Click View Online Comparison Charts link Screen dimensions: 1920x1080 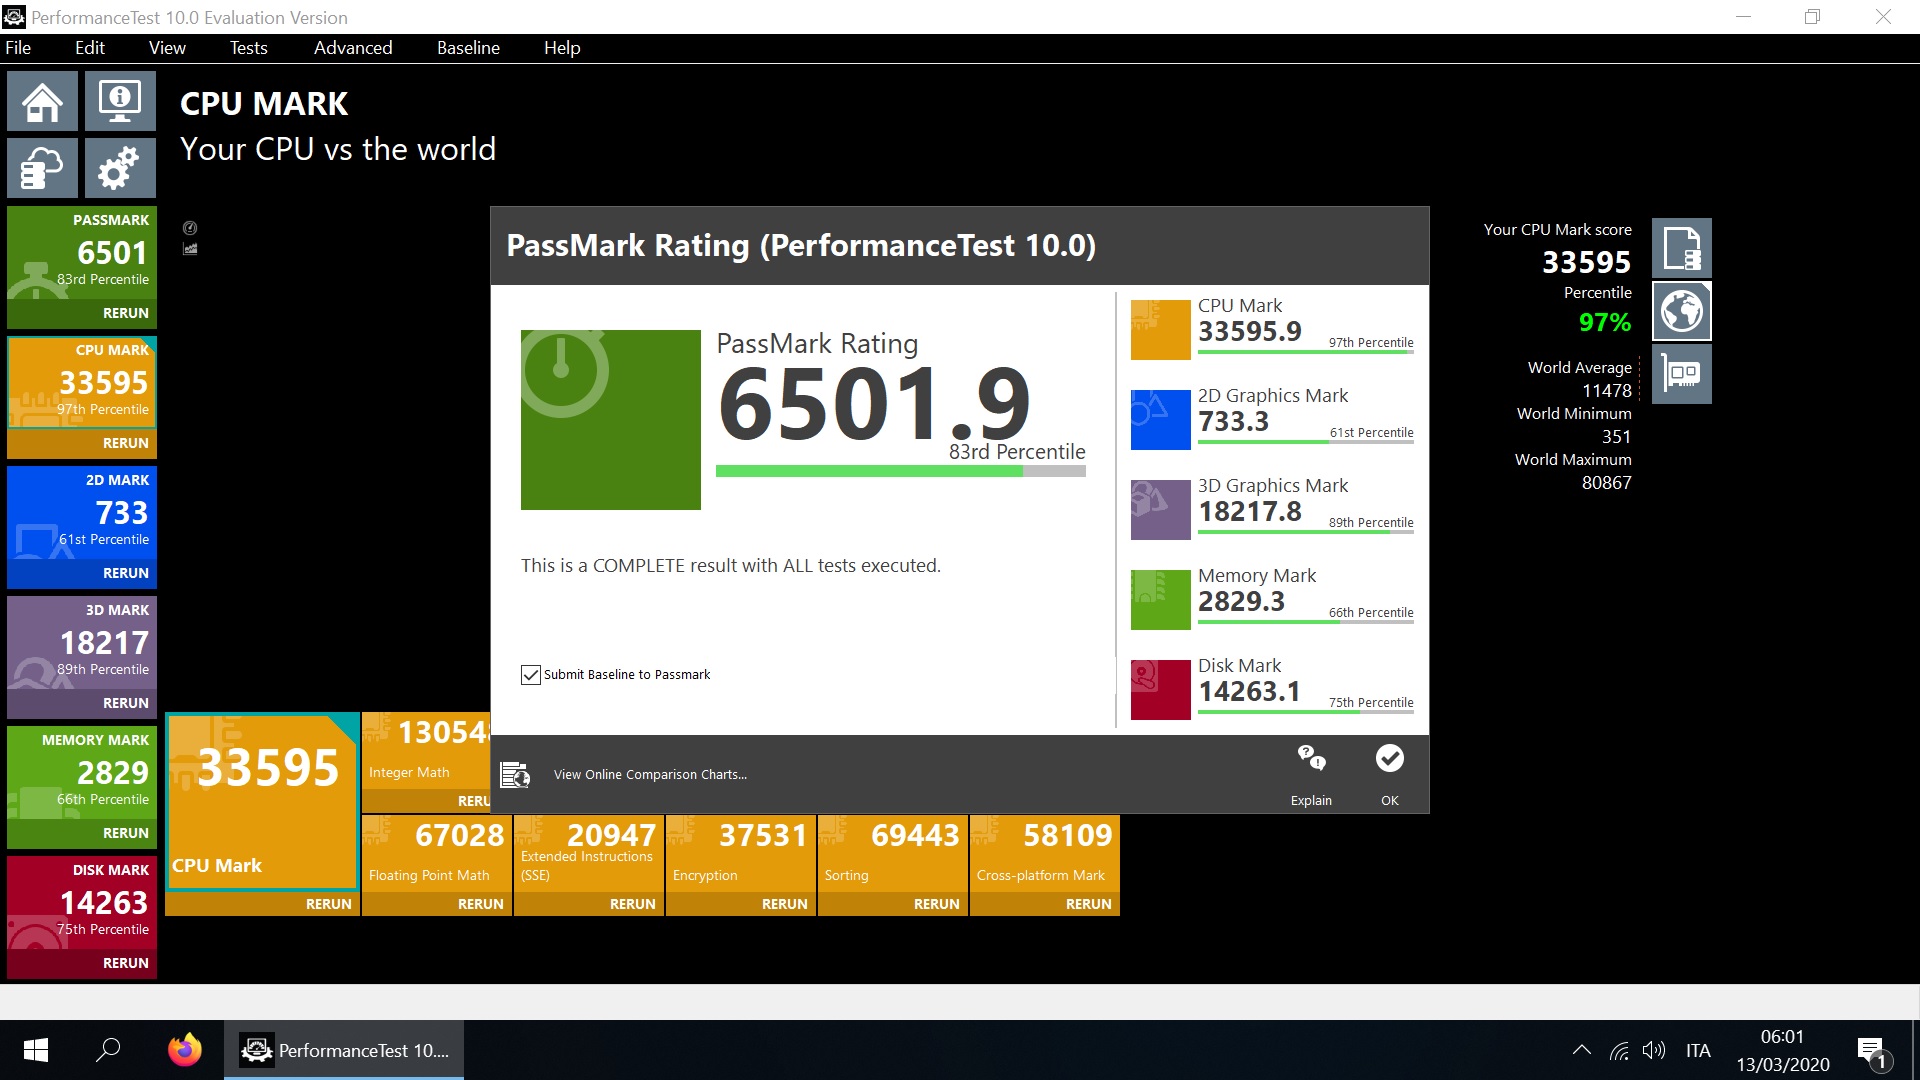tap(650, 775)
